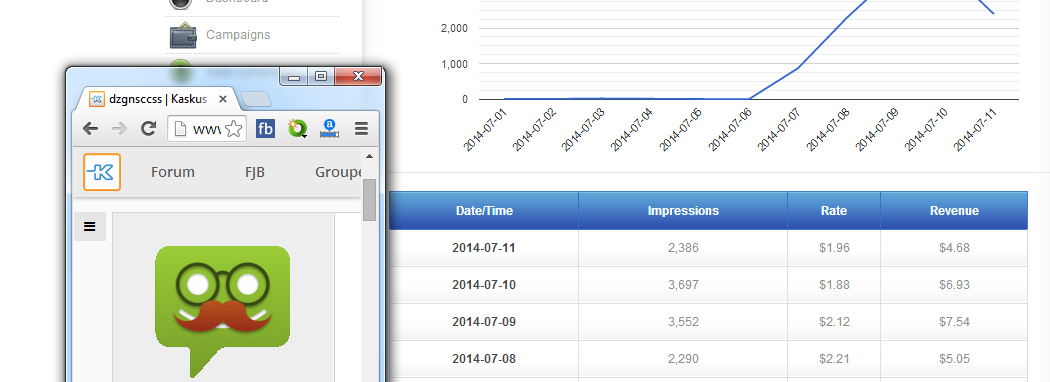Click the 3,552 impressions value
This screenshot has width=1050, height=382.
point(683,322)
